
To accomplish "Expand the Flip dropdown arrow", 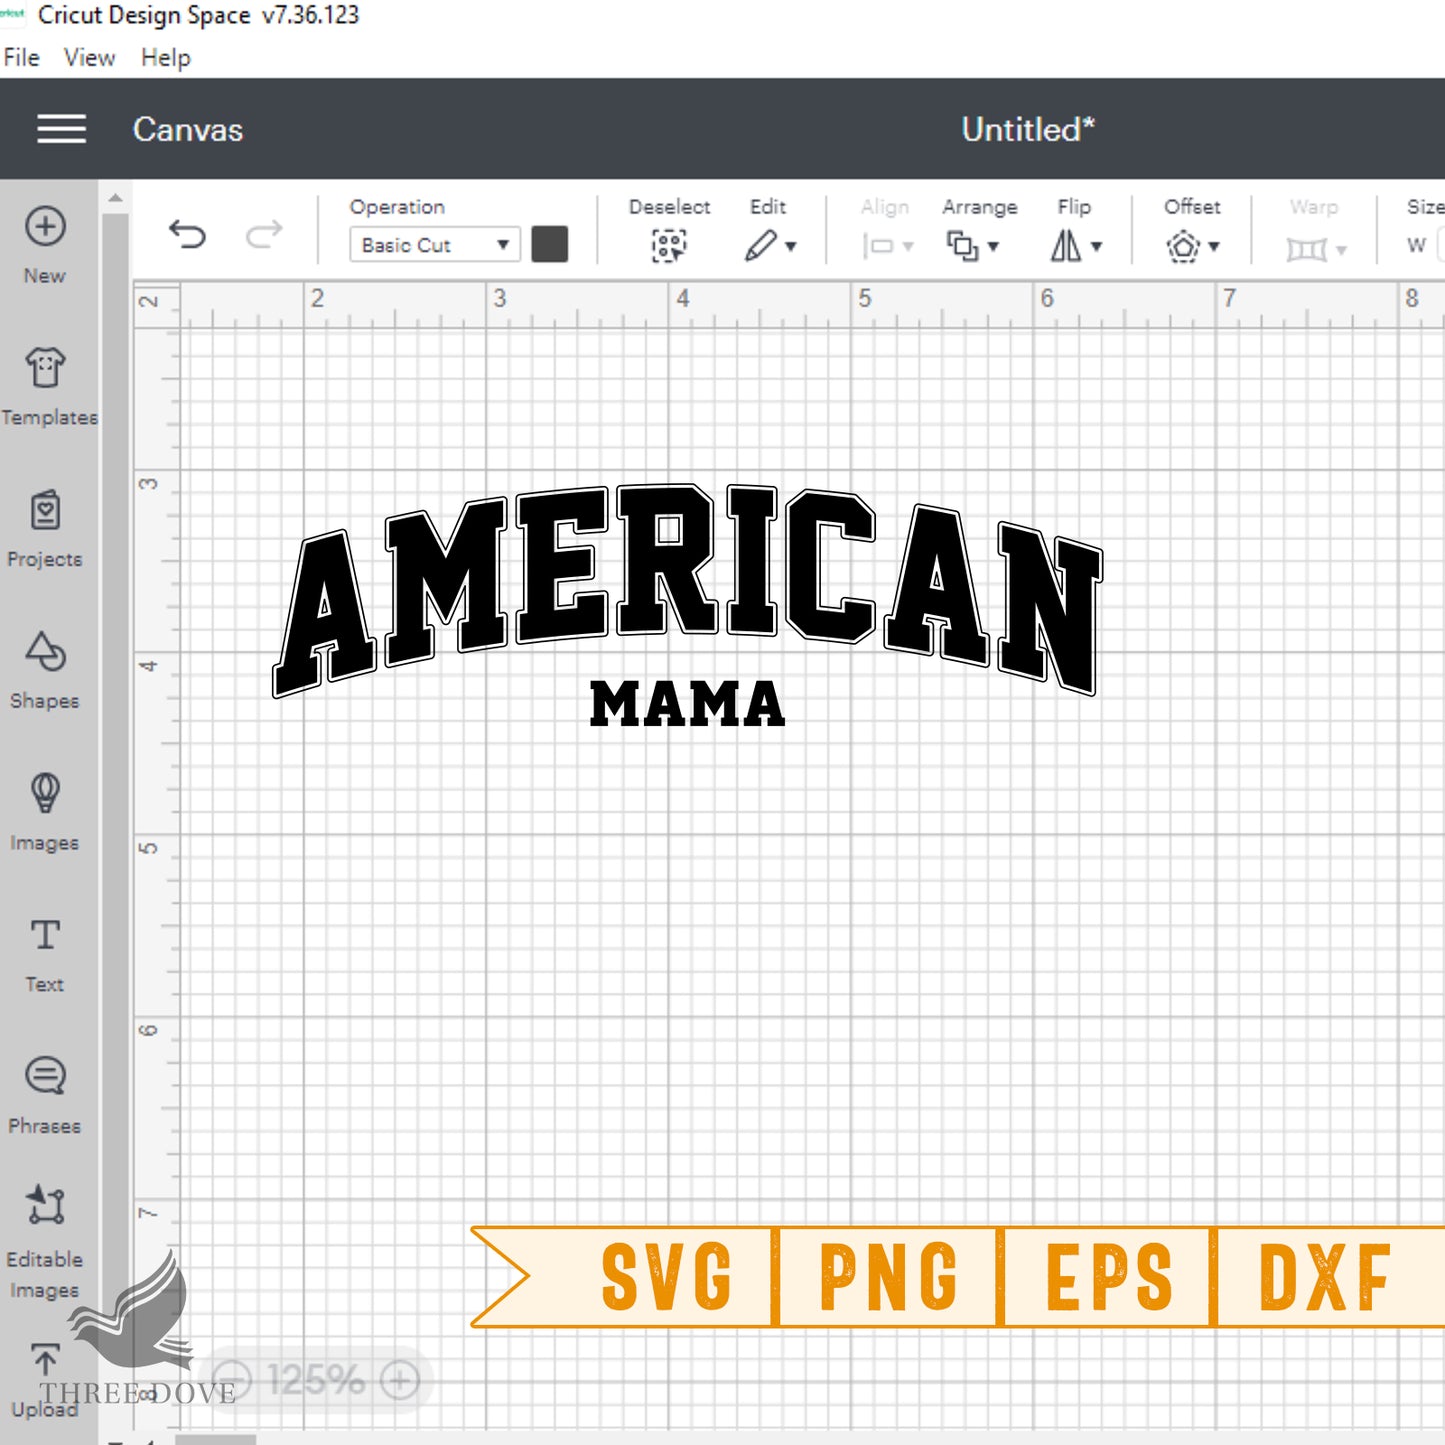I will tap(1096, 246).
